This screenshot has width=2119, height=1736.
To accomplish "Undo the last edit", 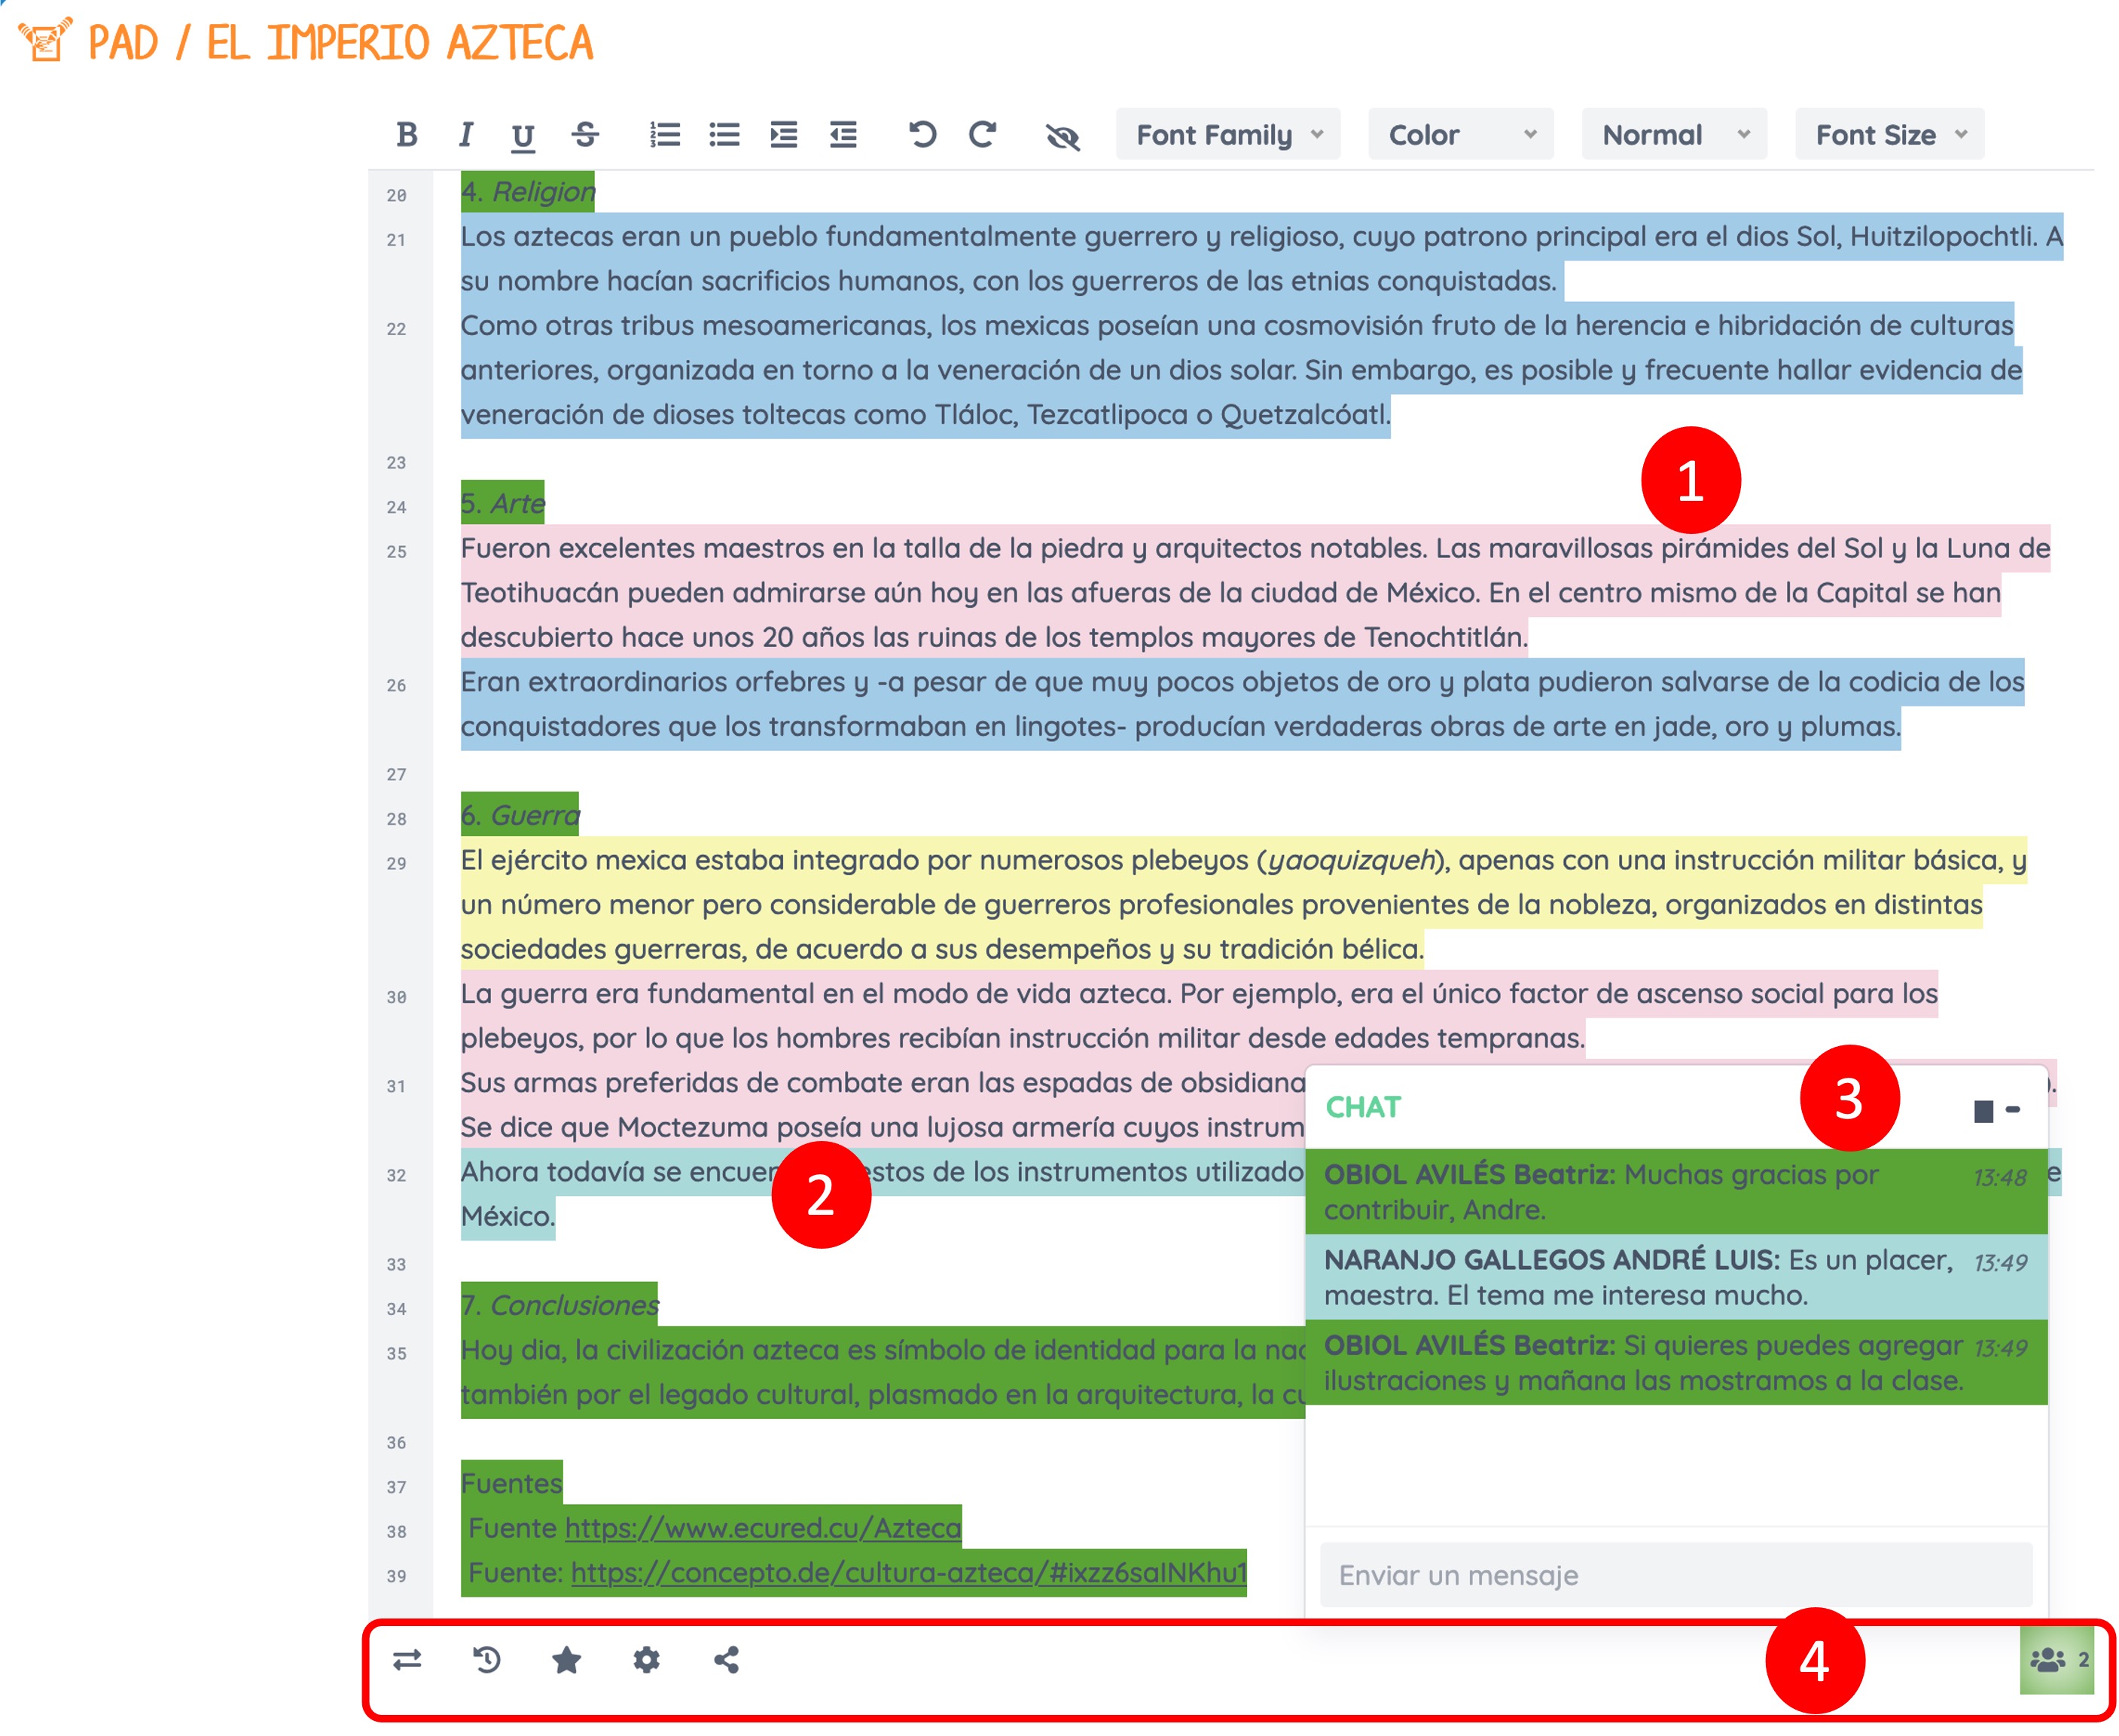I will pyautogui.click(x=922, y=134).
